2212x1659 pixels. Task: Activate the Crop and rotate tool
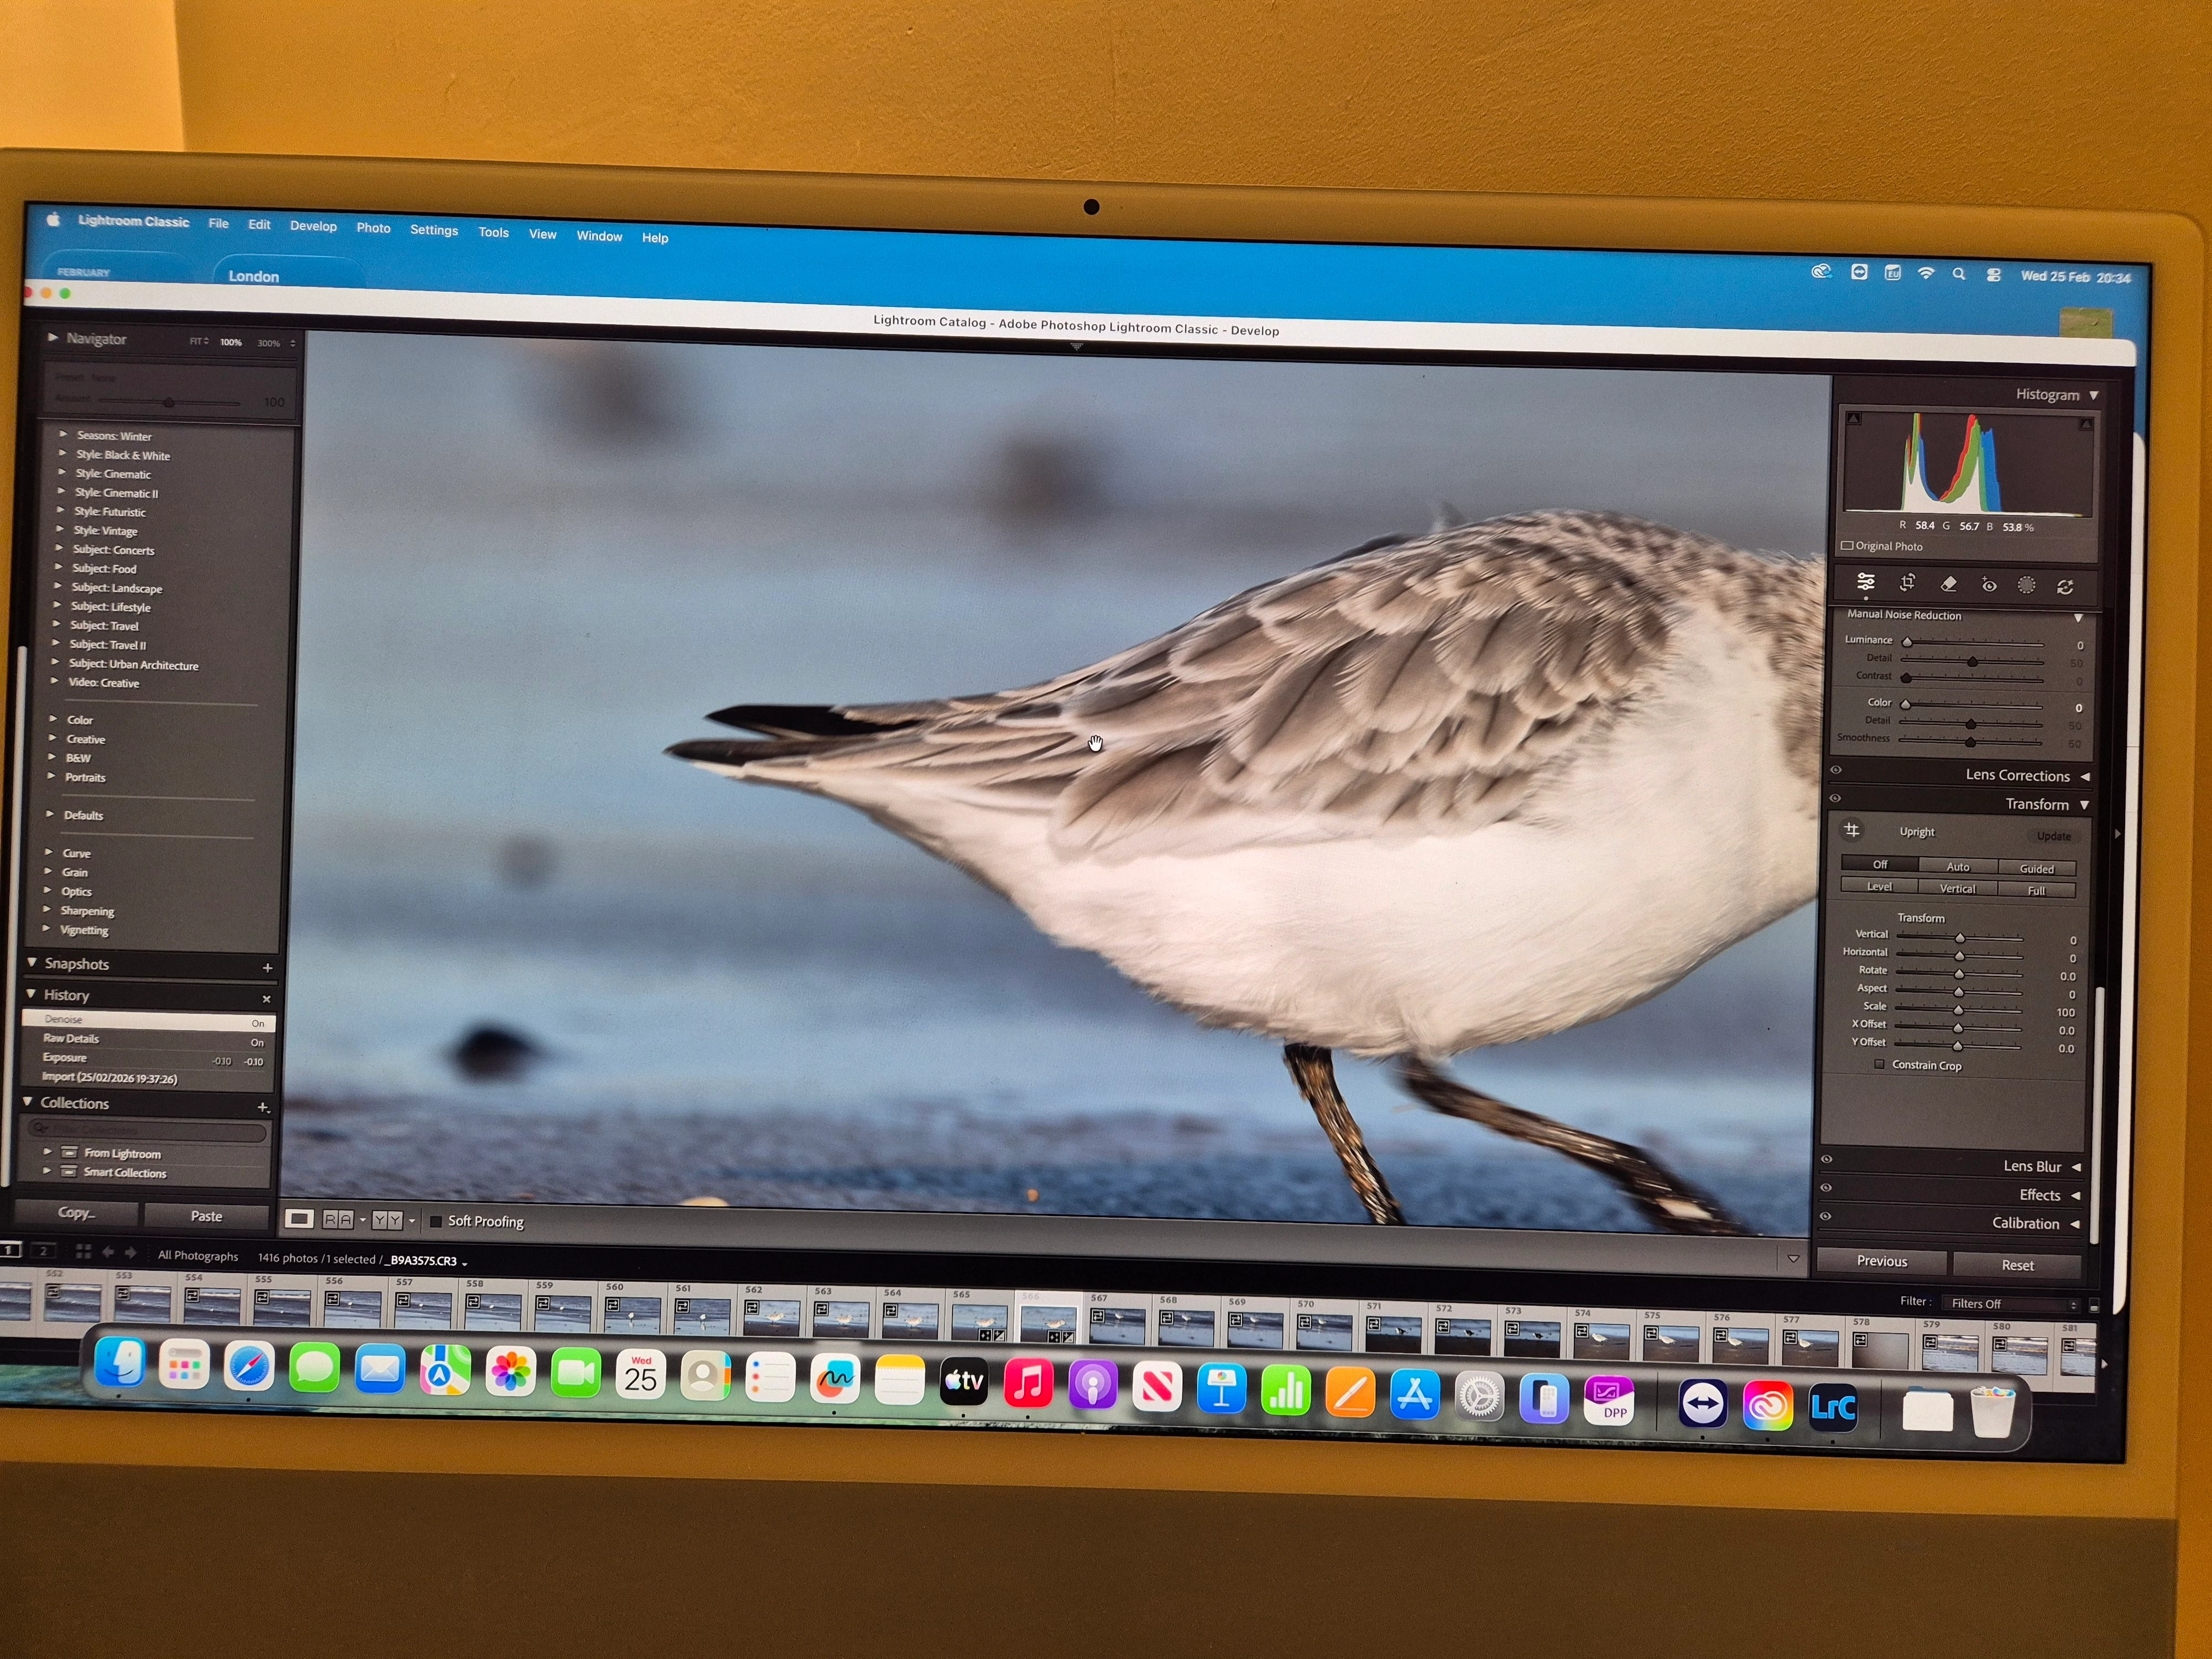[x=1907, y=583]
